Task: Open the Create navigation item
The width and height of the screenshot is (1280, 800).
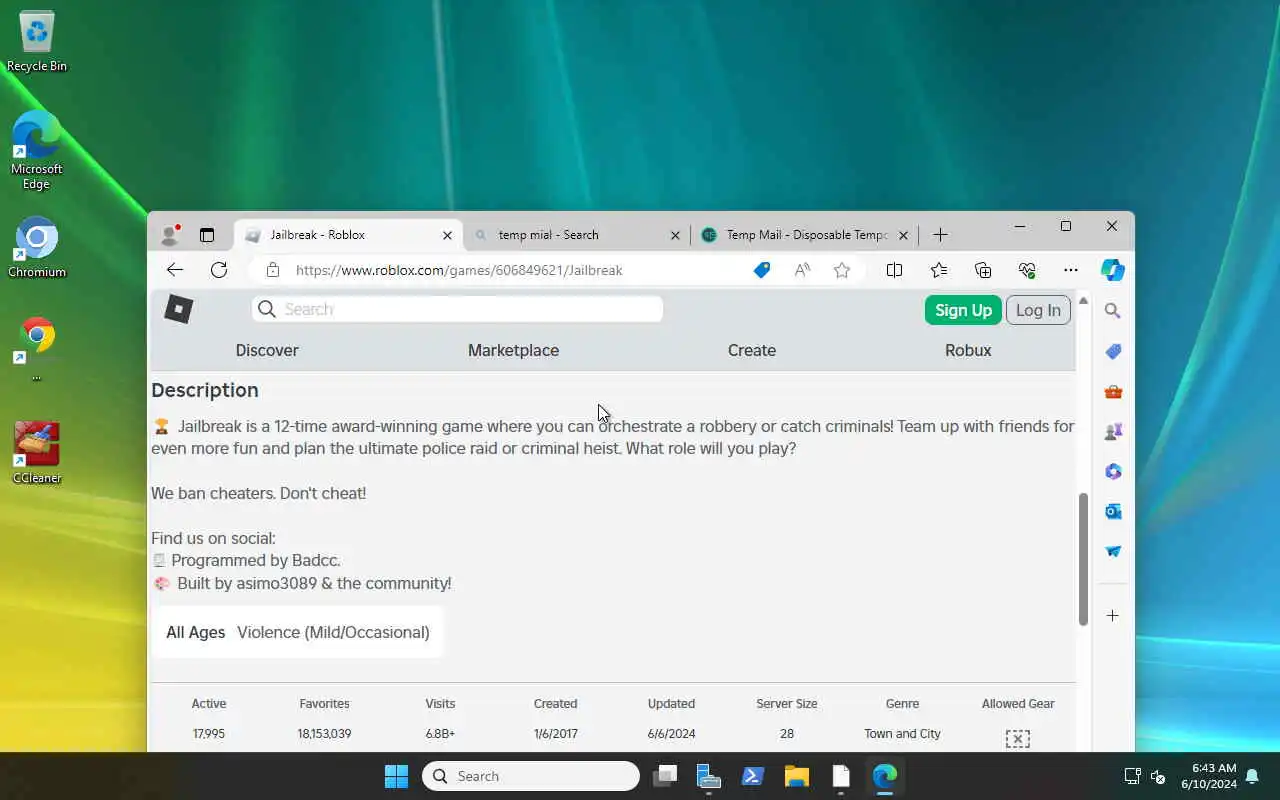Action: pyautogui.click(x=752, y=350)
